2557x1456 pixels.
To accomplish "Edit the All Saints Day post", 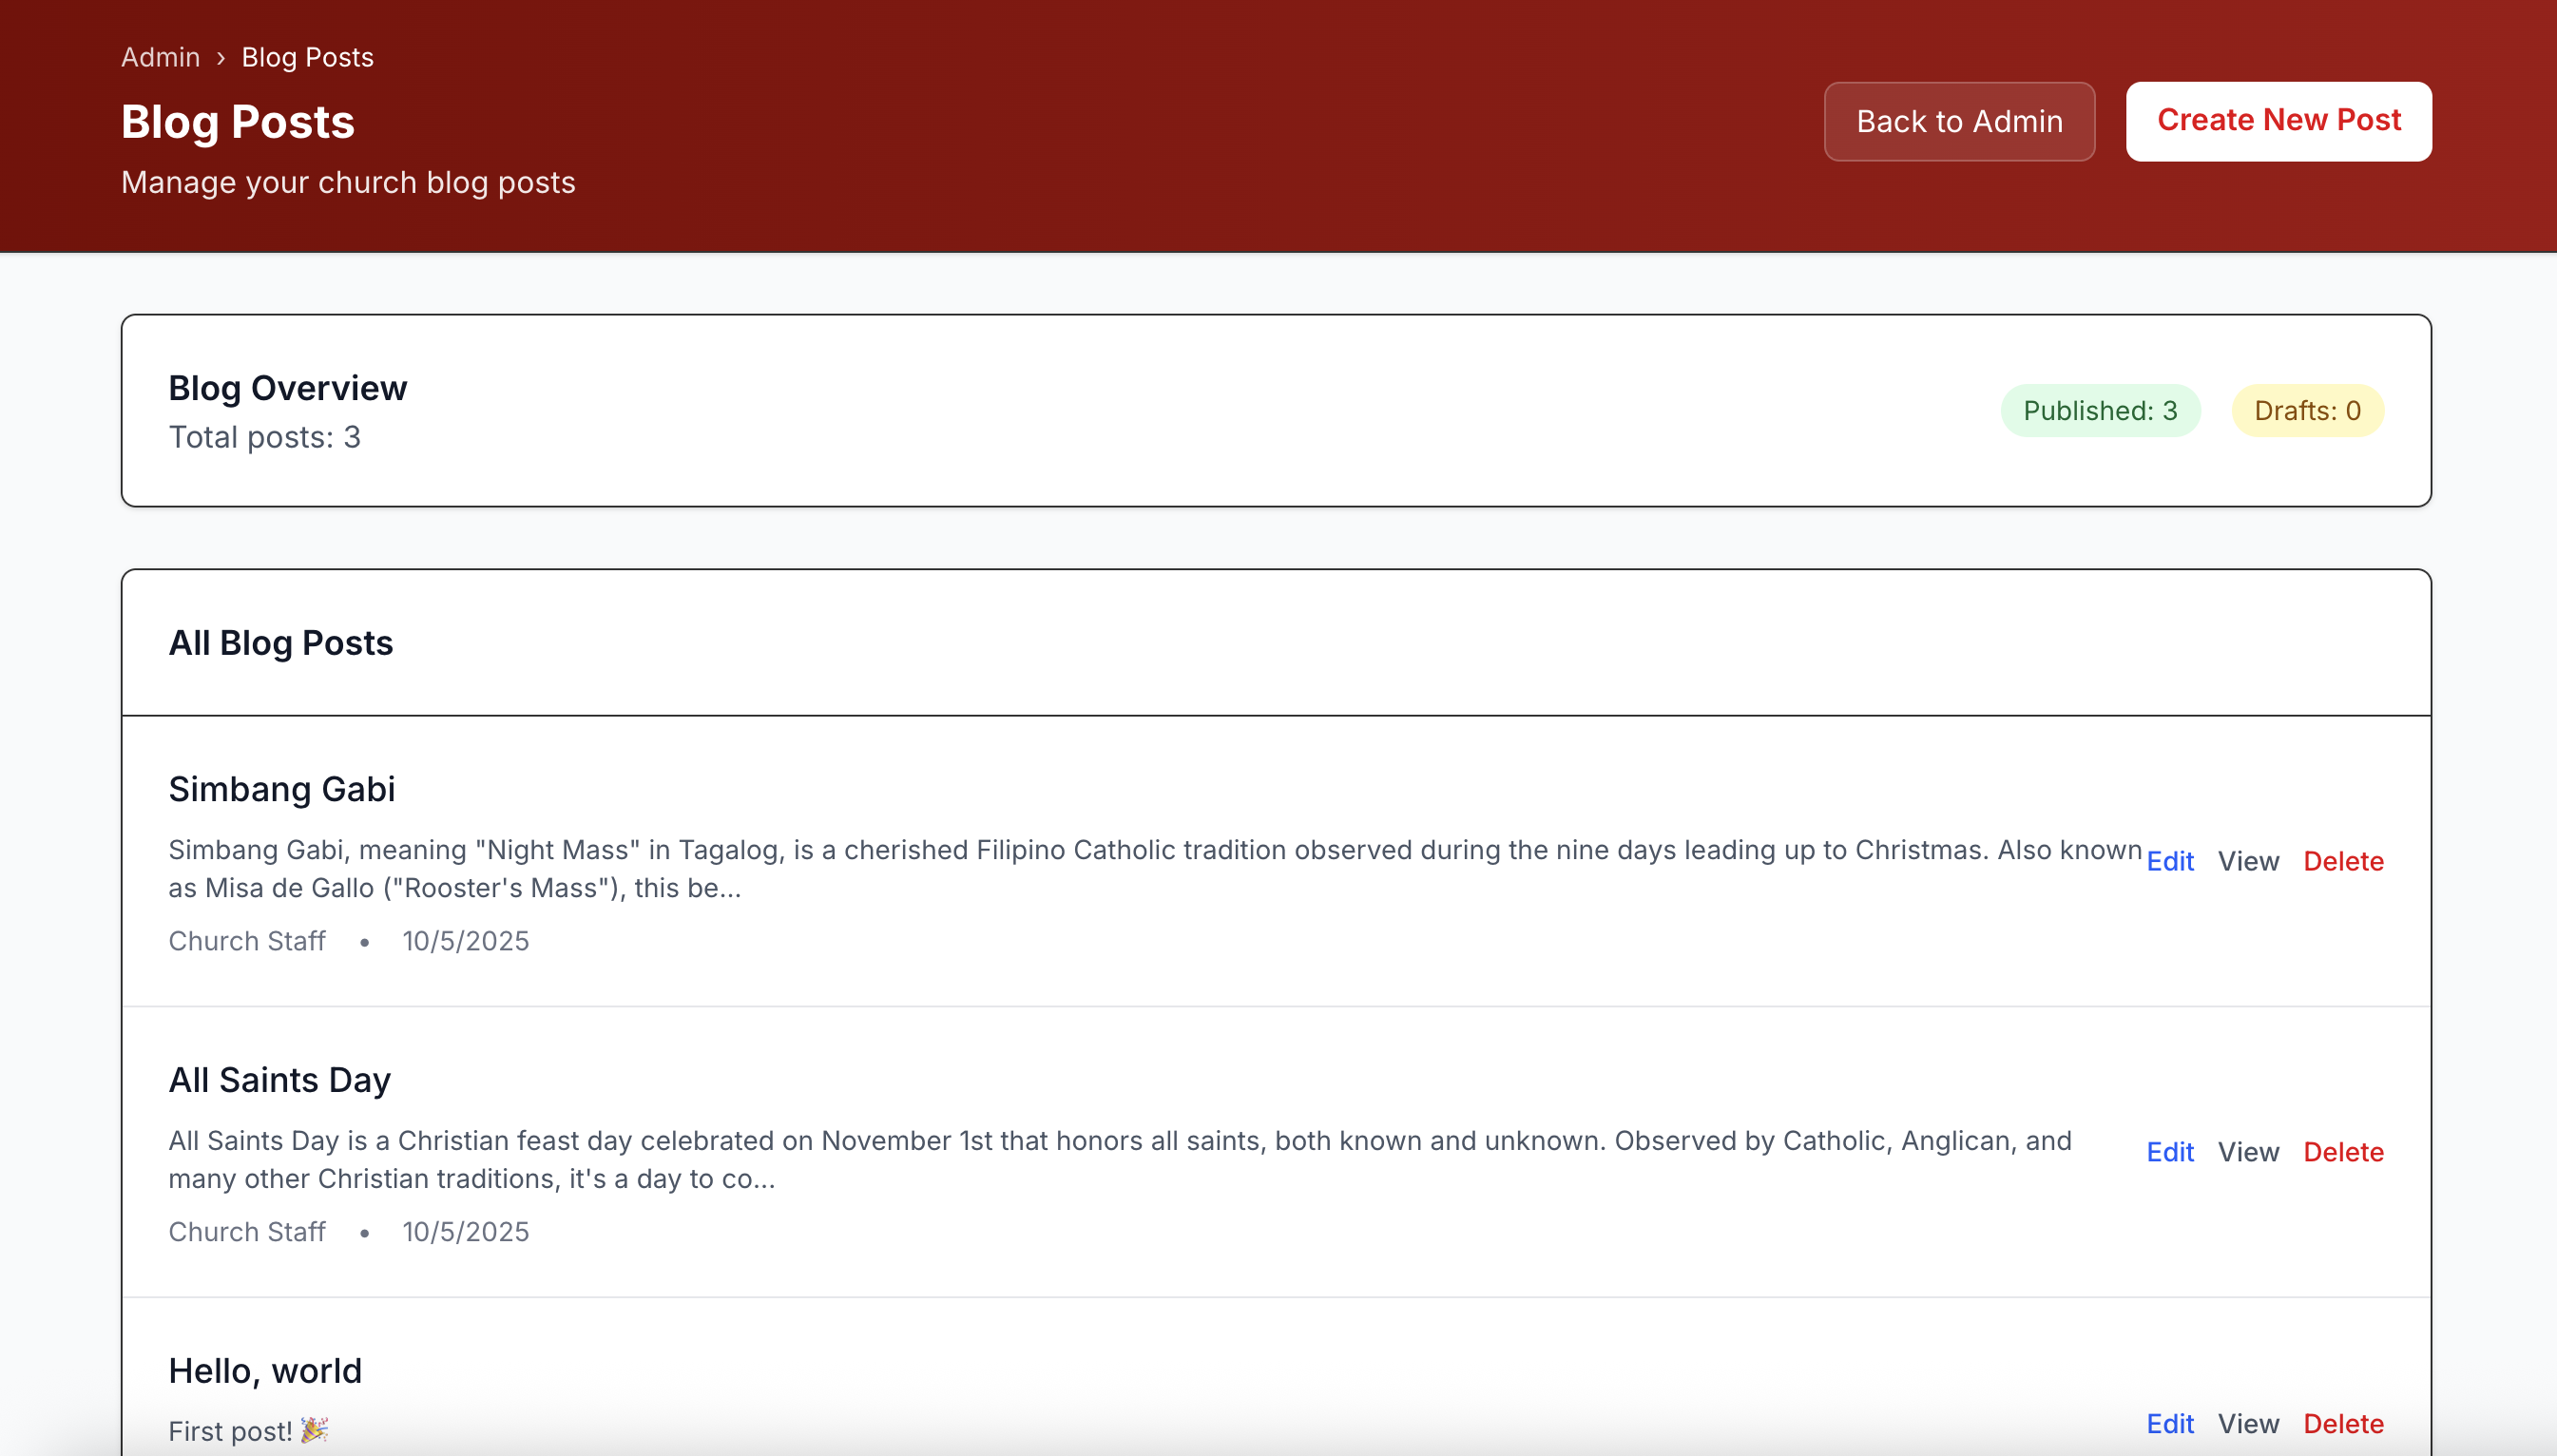I will tap(2169, 1152).
